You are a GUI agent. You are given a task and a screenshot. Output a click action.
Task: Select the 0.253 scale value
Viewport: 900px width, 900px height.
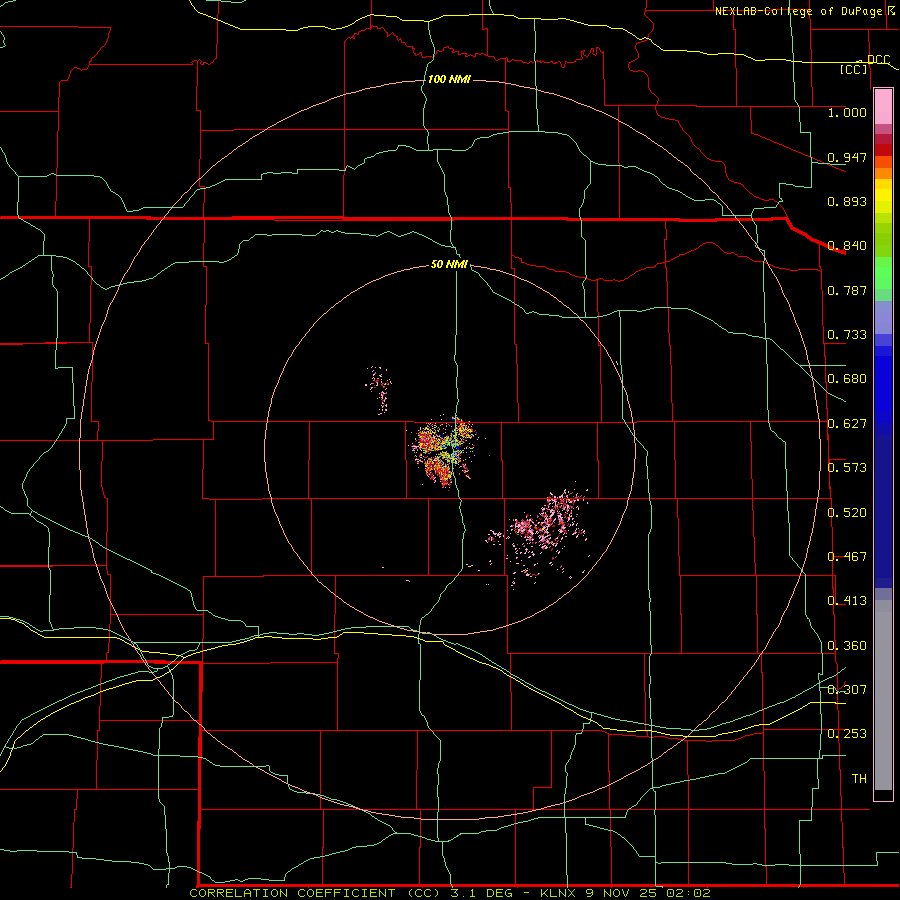coord(847,734)
